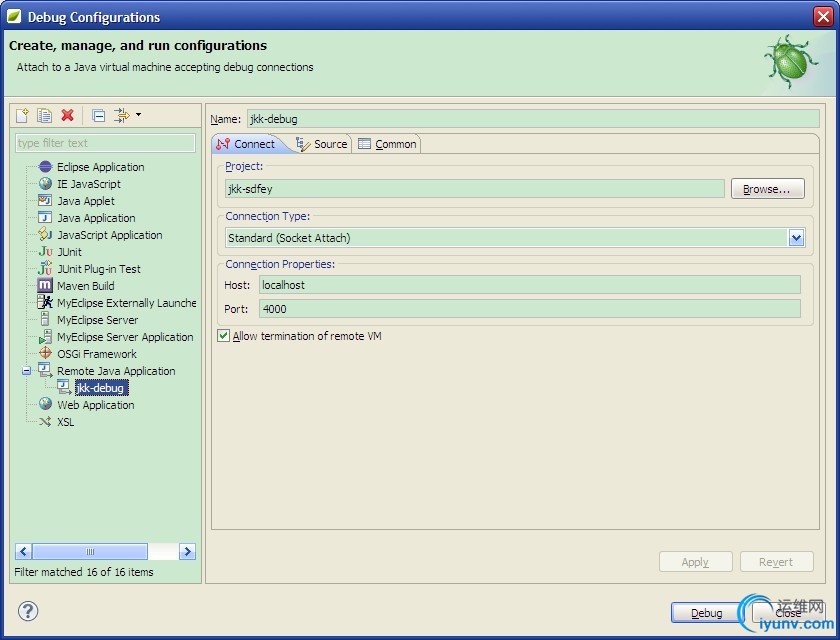Click the XSL icon
Viewport: 840px width, 640px height.
[x=46, y=422]
